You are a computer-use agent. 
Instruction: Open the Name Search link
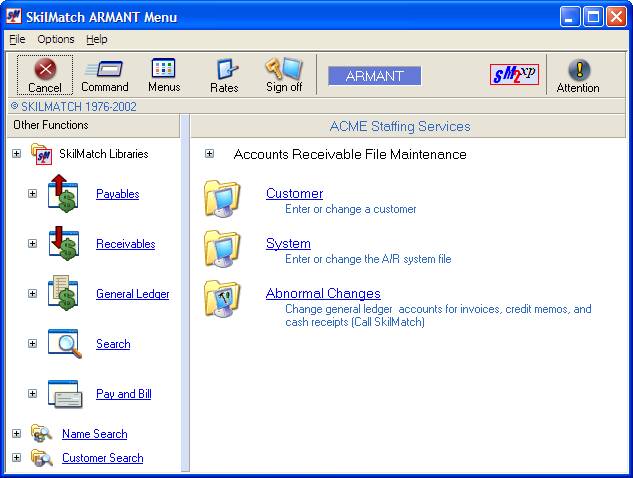tap(94, 434)
